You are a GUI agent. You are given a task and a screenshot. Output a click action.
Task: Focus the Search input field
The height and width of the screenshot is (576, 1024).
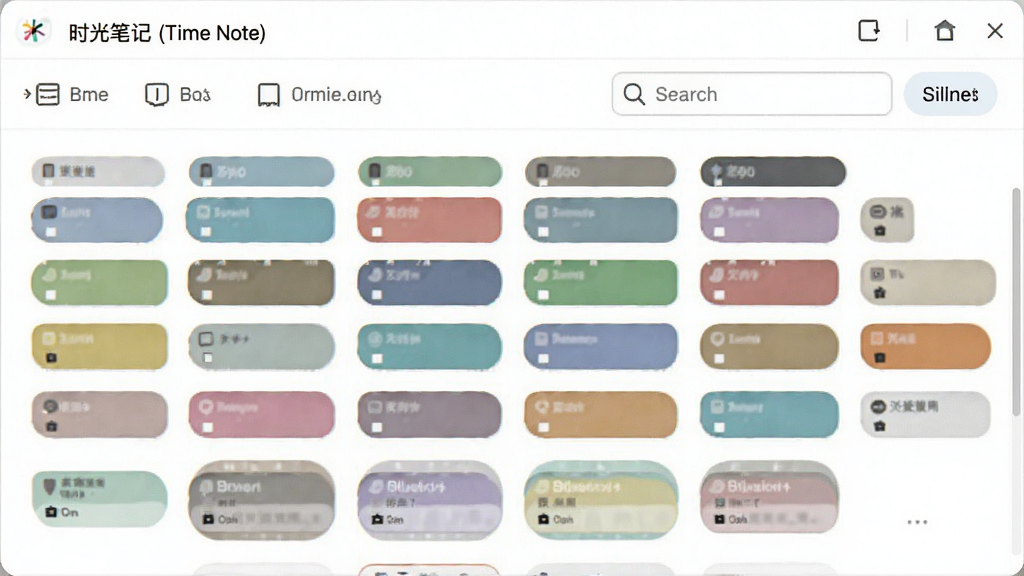752,94
